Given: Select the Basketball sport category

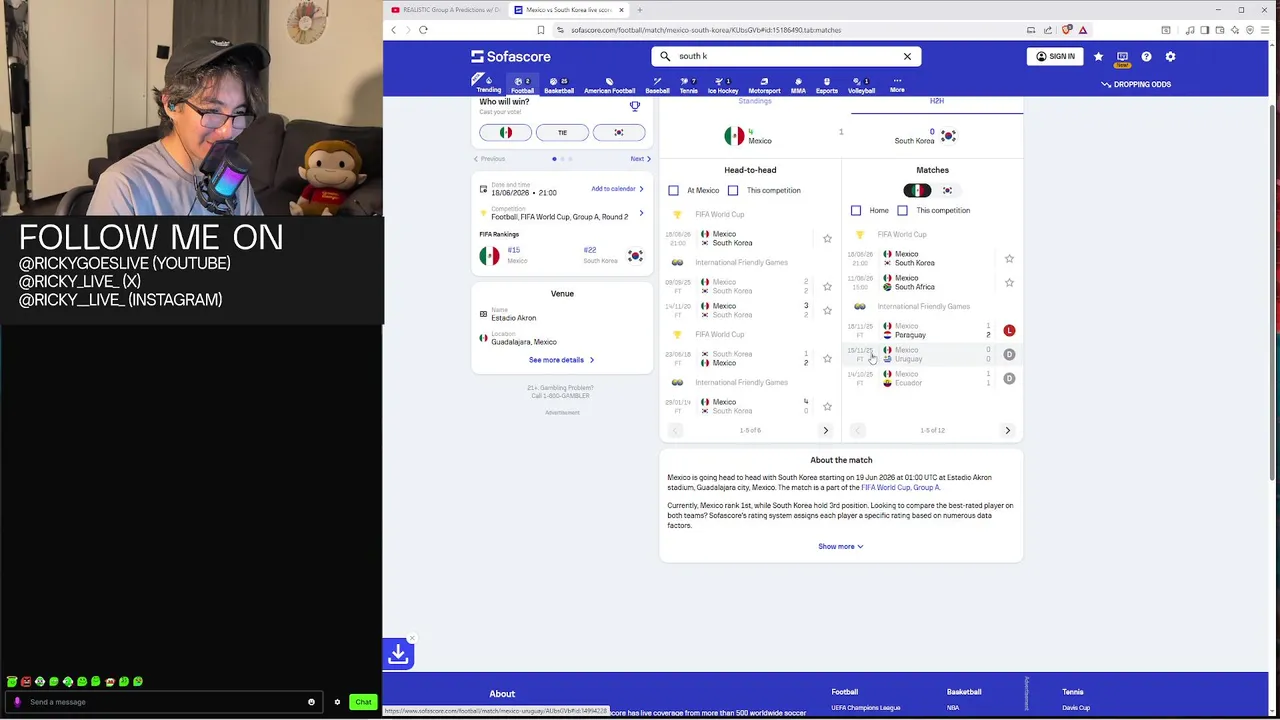Looking at the screenshot, I should point(559,85).
